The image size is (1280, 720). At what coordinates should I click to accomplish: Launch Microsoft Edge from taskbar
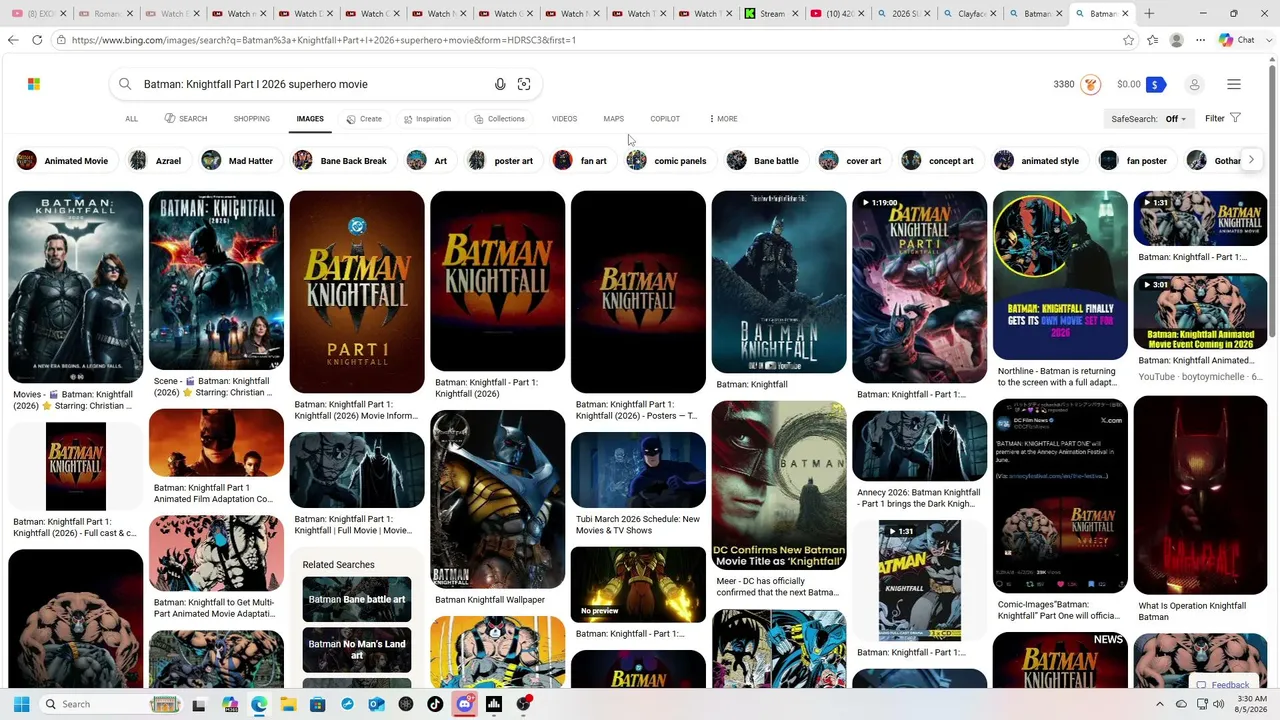(x=259, y=704)
